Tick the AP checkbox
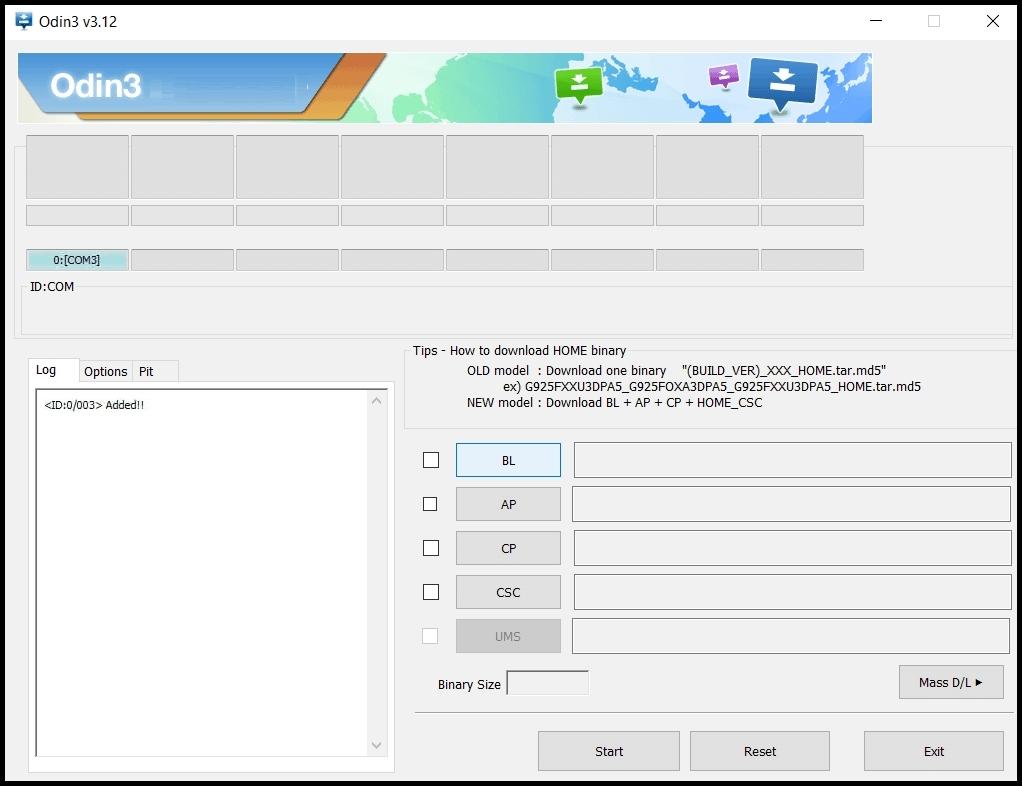This screenshot has width=1022, height=786. (430, 504)
